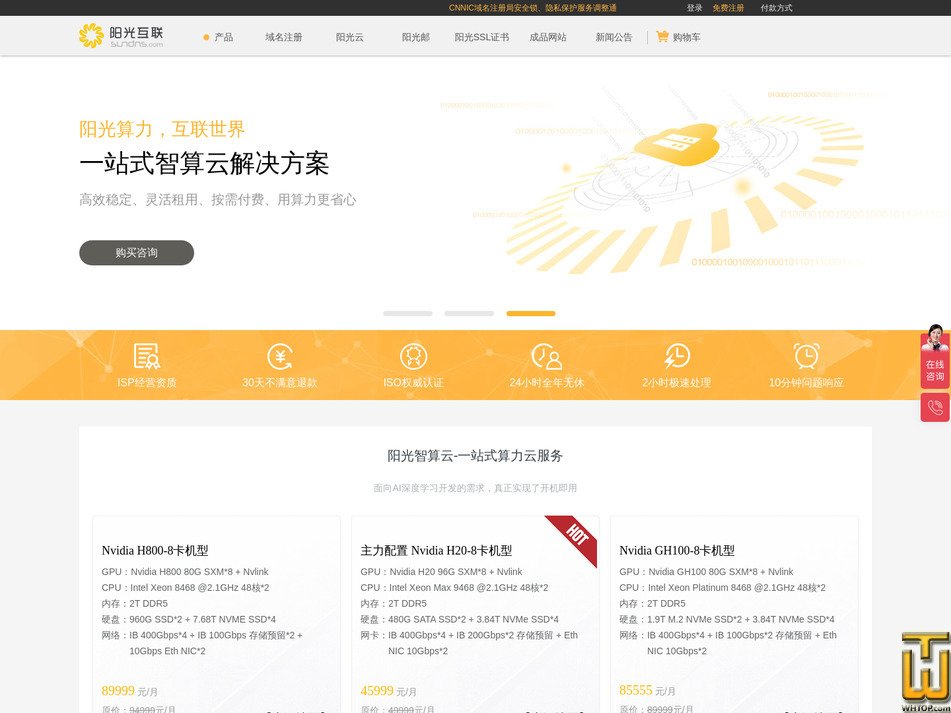
Task: Click the Nvidia H800-8卡机型 title
Action: point(155,551)
